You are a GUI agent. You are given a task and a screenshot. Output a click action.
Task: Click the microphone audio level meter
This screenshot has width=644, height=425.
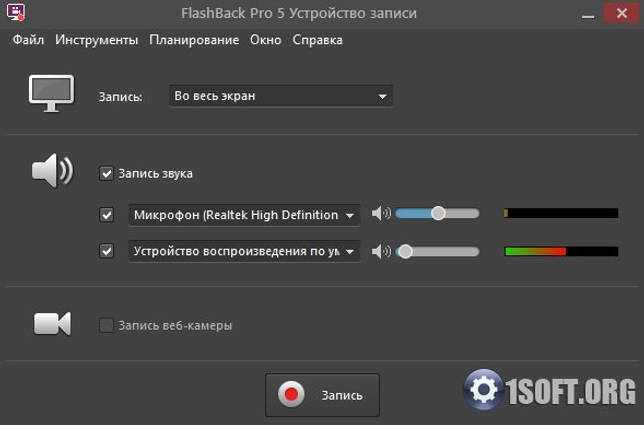click(x=561, y=213)
